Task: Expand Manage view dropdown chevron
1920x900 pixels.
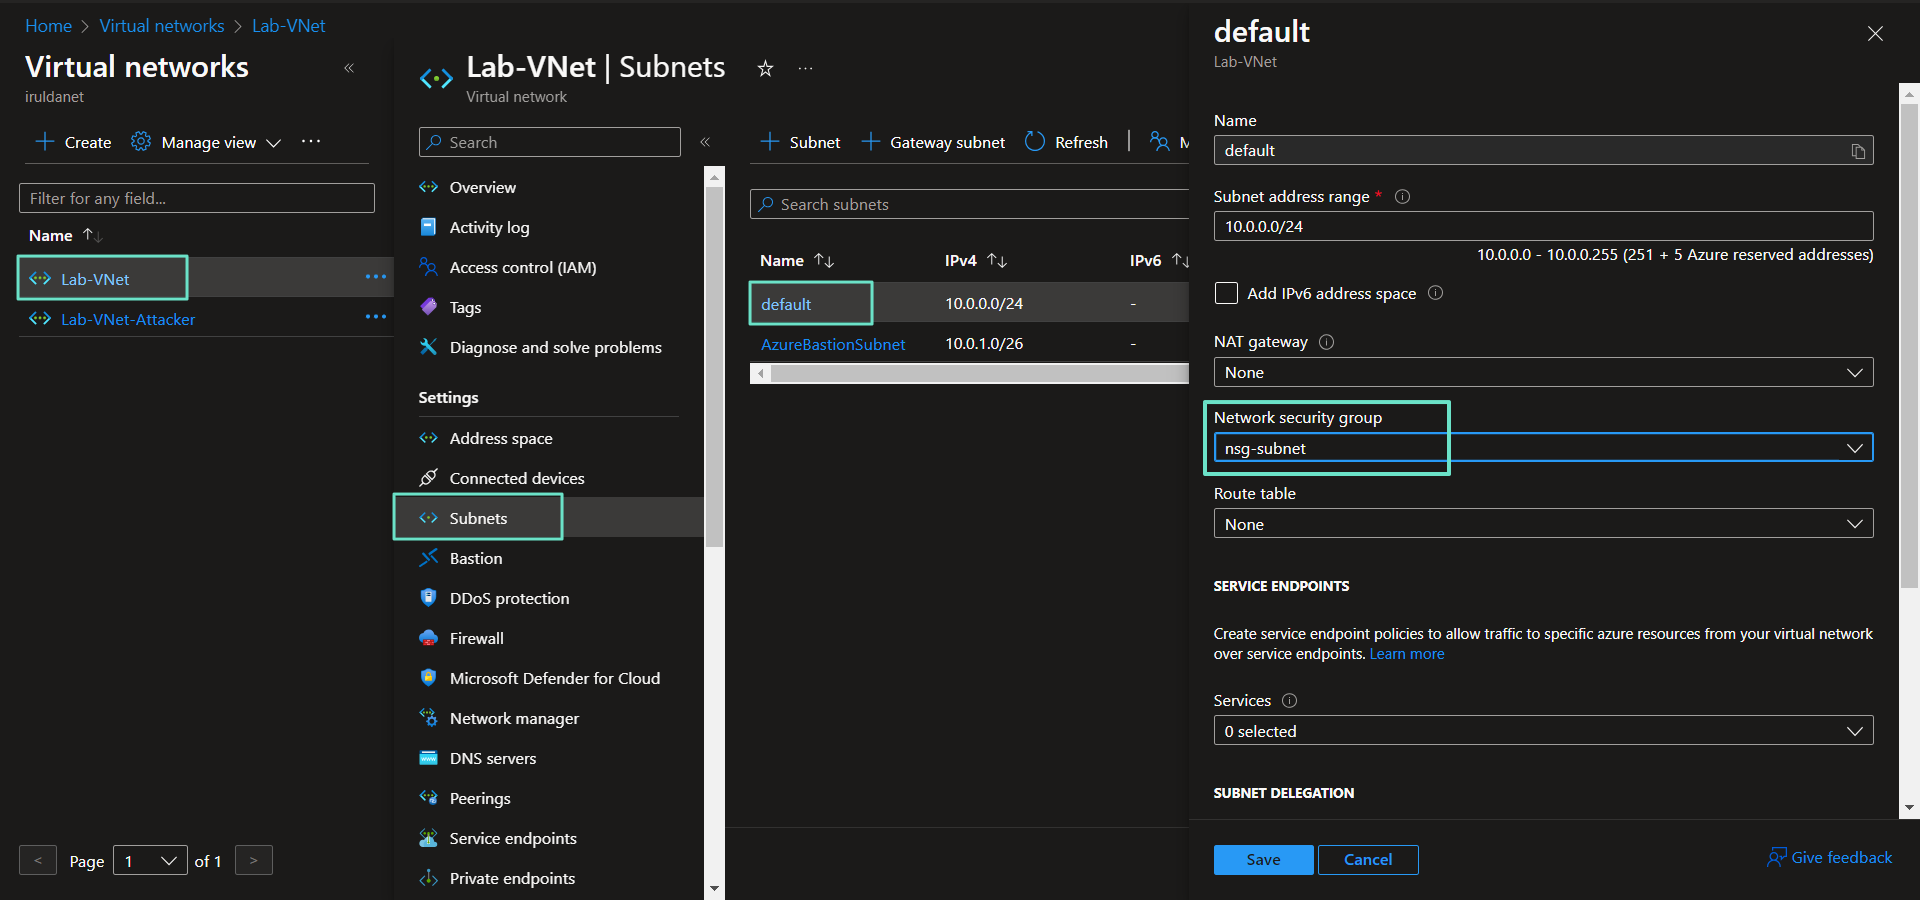Action: 273,143
